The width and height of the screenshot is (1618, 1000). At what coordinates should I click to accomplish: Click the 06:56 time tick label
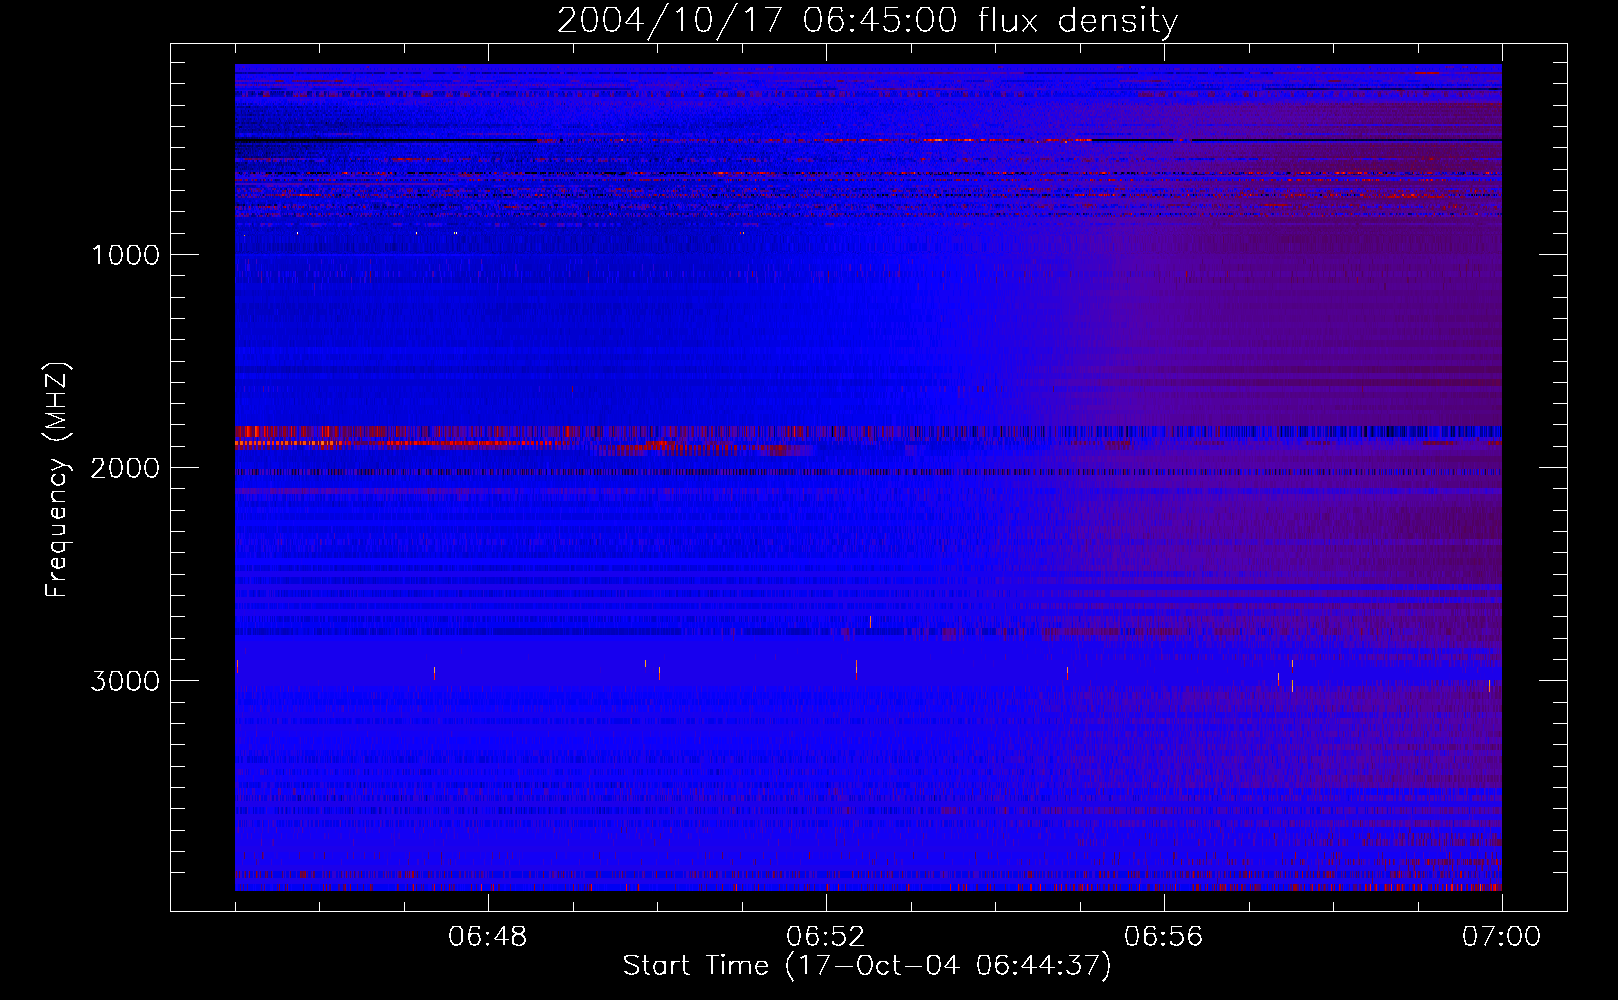(x=1163, y=937)
